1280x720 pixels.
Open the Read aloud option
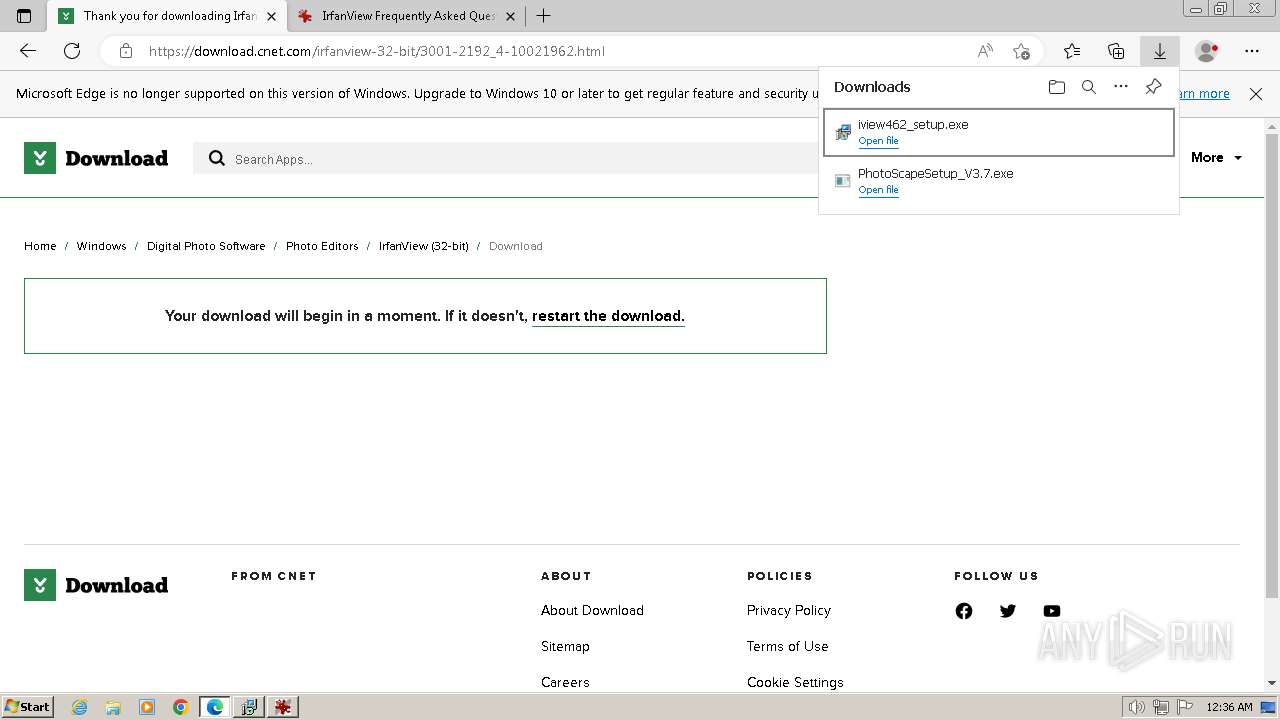tap(985, 51)
